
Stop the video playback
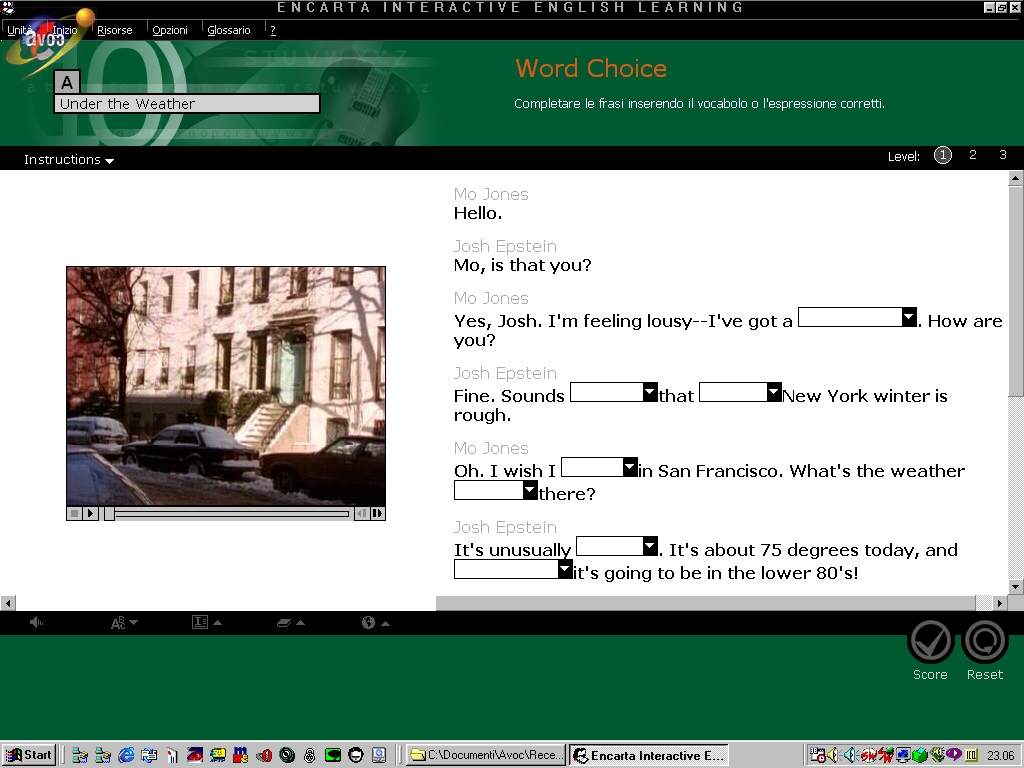tap(75, 513)
